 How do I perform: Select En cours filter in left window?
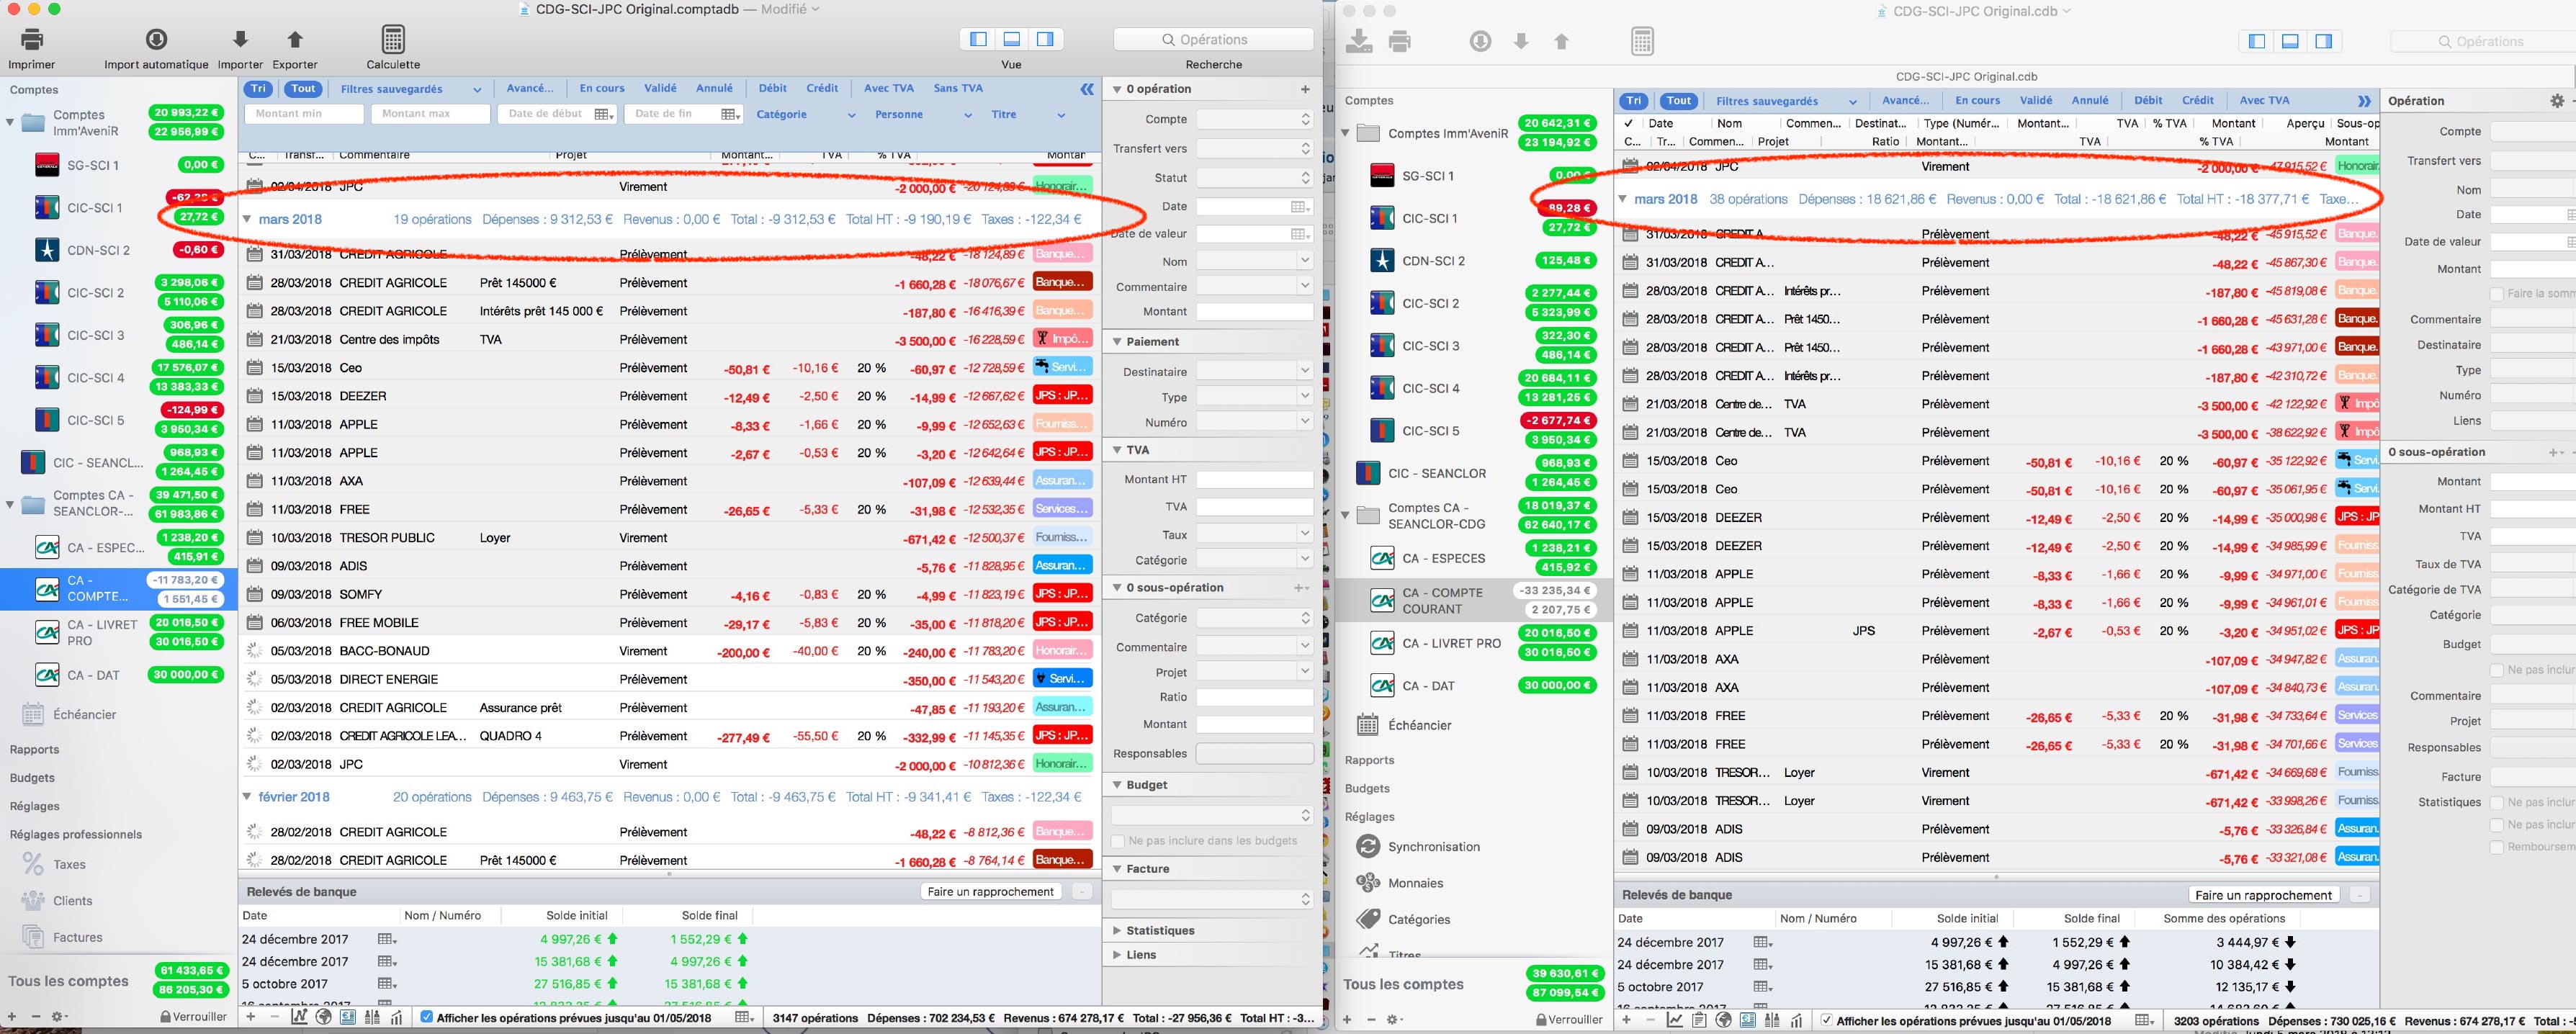tap(602, 88)
